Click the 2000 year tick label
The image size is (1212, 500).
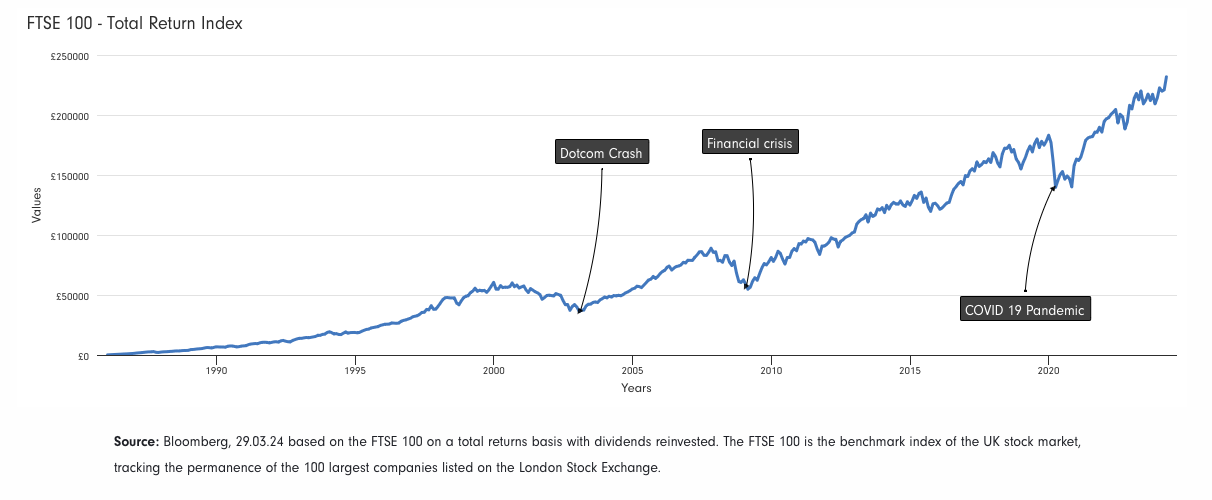493,370
